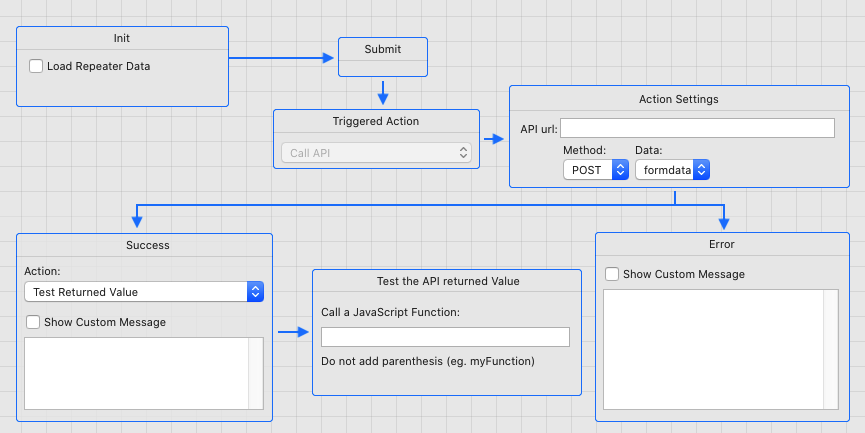
Task: Click the Test the API returned Value header
Action: 447,281
